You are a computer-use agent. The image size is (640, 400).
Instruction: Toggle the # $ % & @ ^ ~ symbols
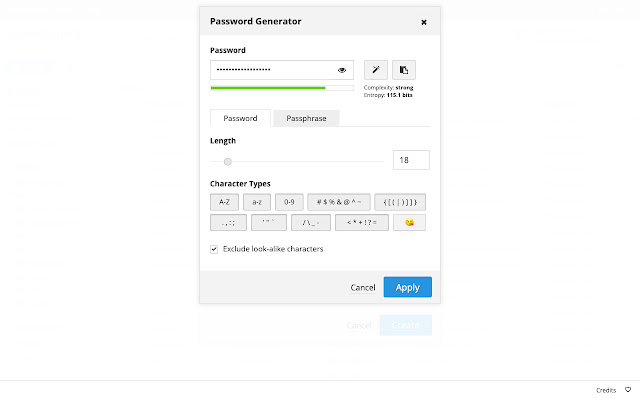coord(339,202)
